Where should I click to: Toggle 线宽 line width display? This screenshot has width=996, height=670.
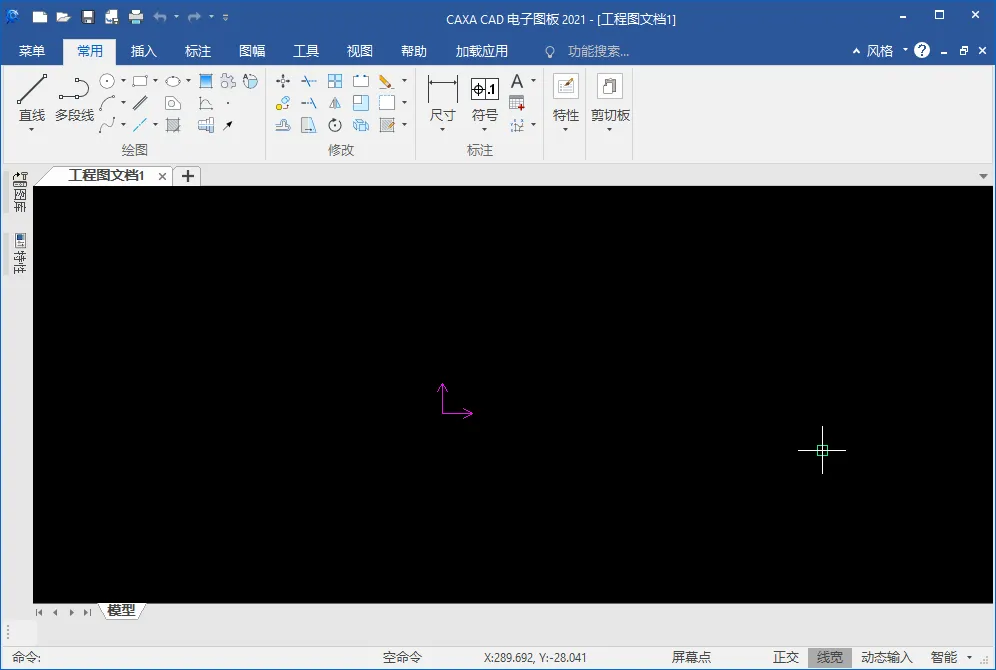click(830, 657)
